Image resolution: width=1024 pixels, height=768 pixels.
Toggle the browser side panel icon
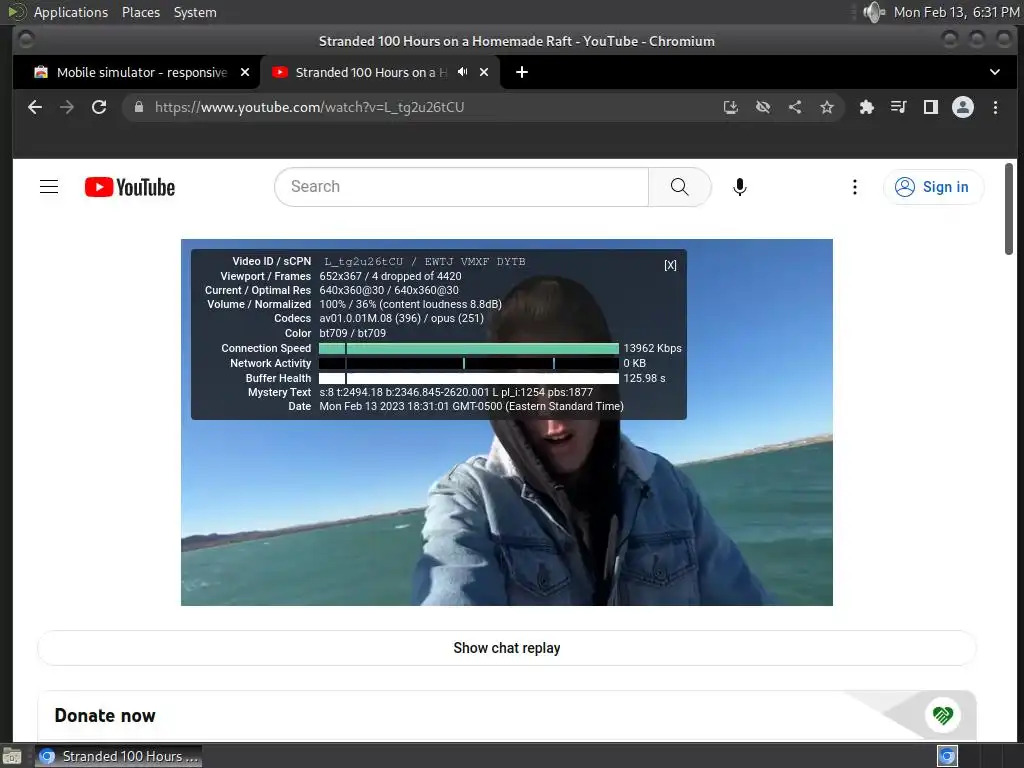pyautogui.click(x=931, y=107)
